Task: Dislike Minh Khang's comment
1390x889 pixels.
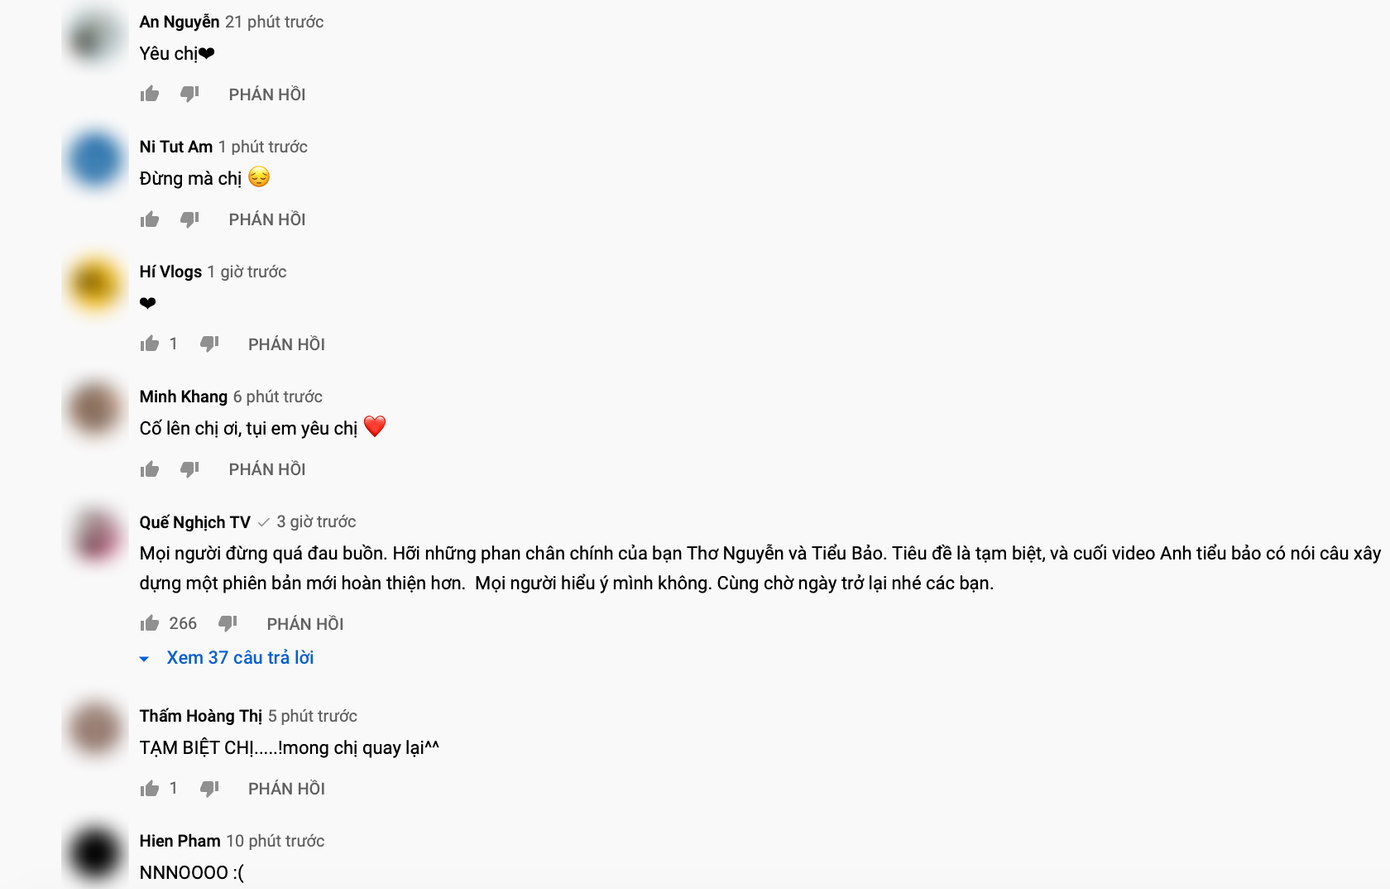Action: point(189,469)
